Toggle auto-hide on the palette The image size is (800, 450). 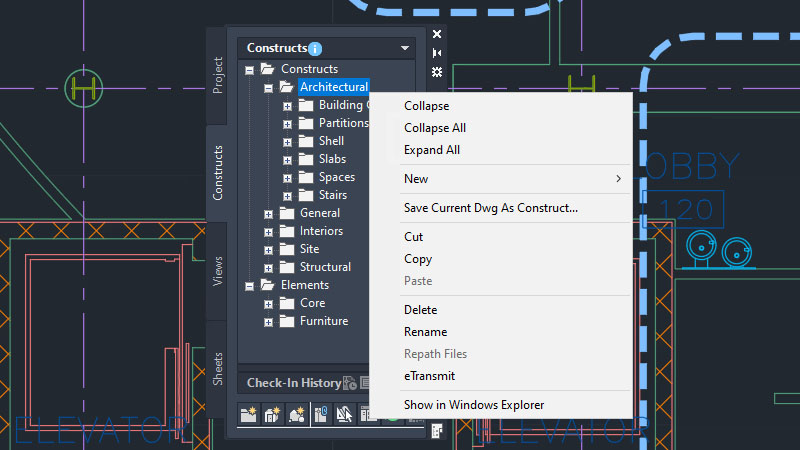pyautogui.click(x=437, y=53)
